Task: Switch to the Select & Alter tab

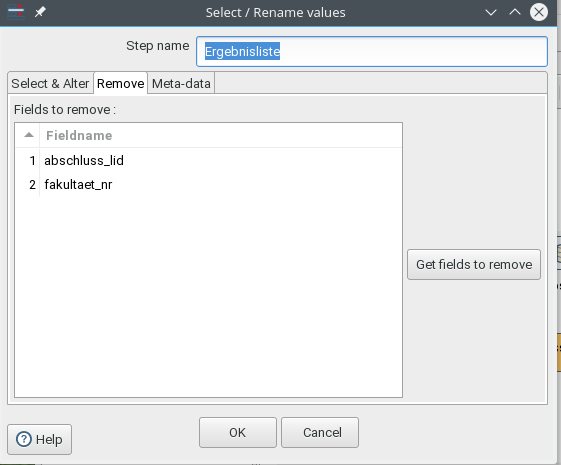Action: pyautogui.click(x=50, y=83)
